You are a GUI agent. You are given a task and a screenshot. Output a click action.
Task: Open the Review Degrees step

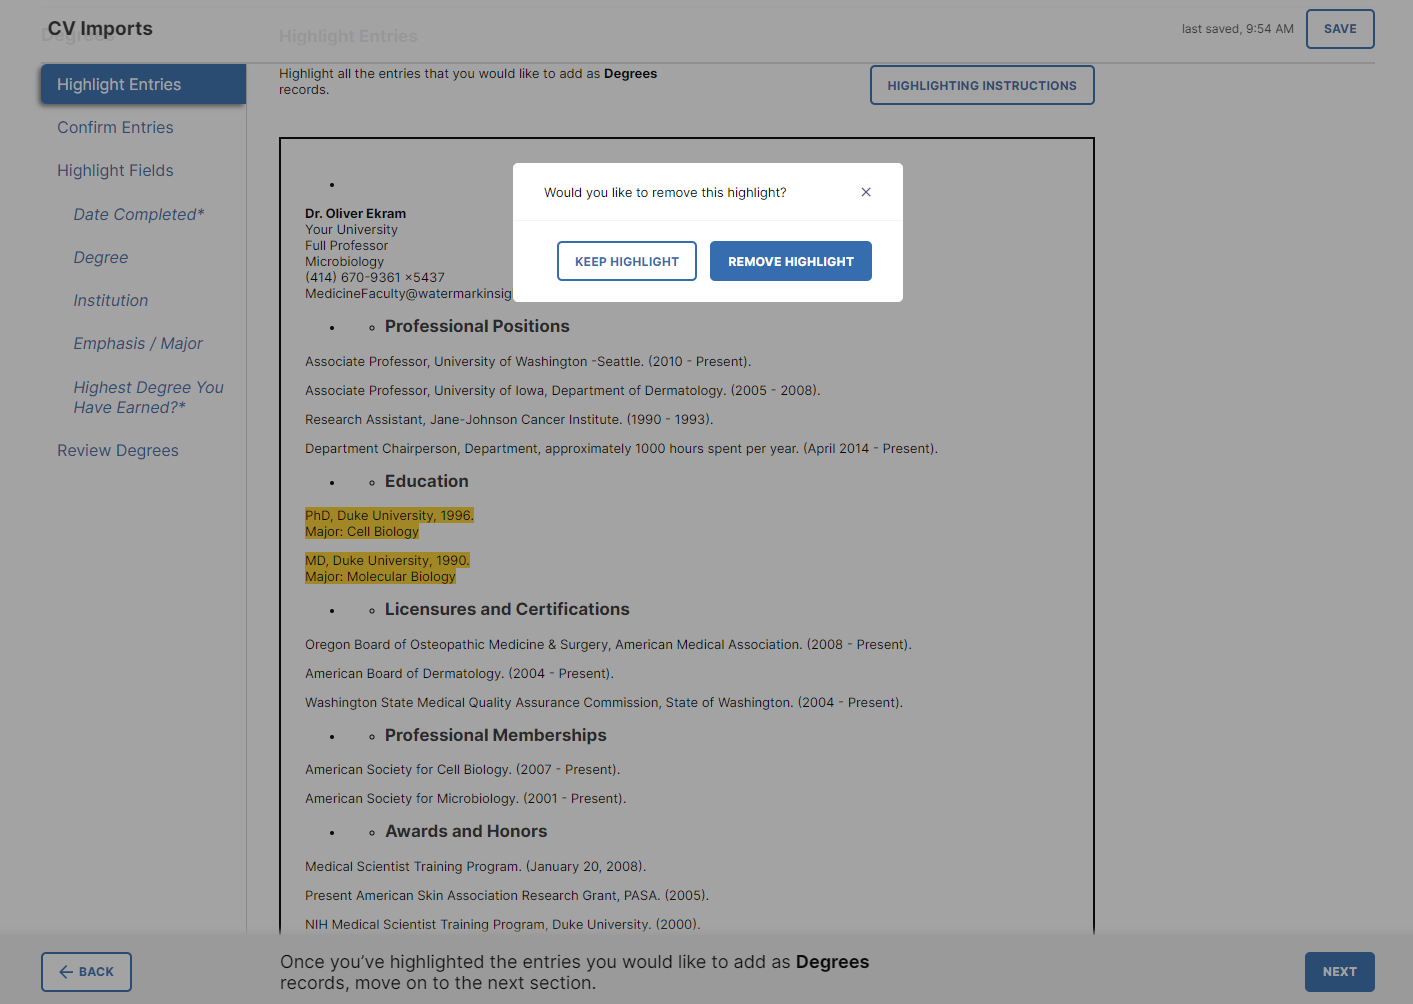click(117, 450)
